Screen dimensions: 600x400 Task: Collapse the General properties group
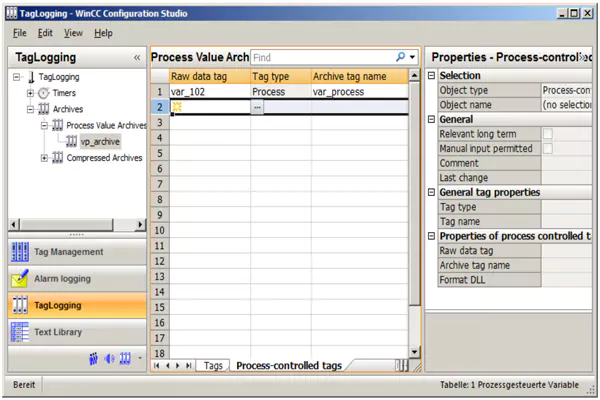pyautogui.click(x=431, y=119)
